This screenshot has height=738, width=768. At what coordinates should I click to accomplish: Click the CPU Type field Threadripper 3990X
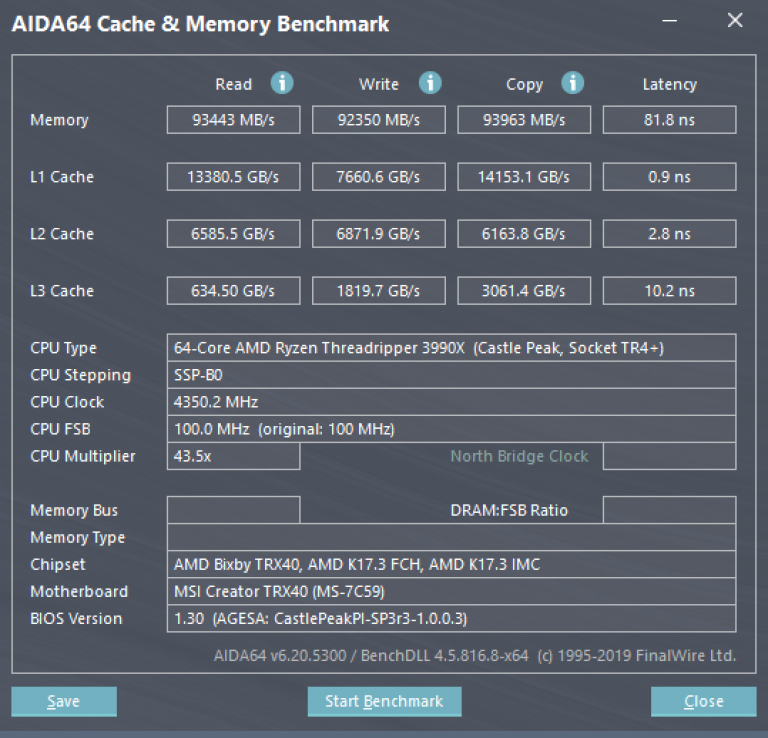coord(452,348)
